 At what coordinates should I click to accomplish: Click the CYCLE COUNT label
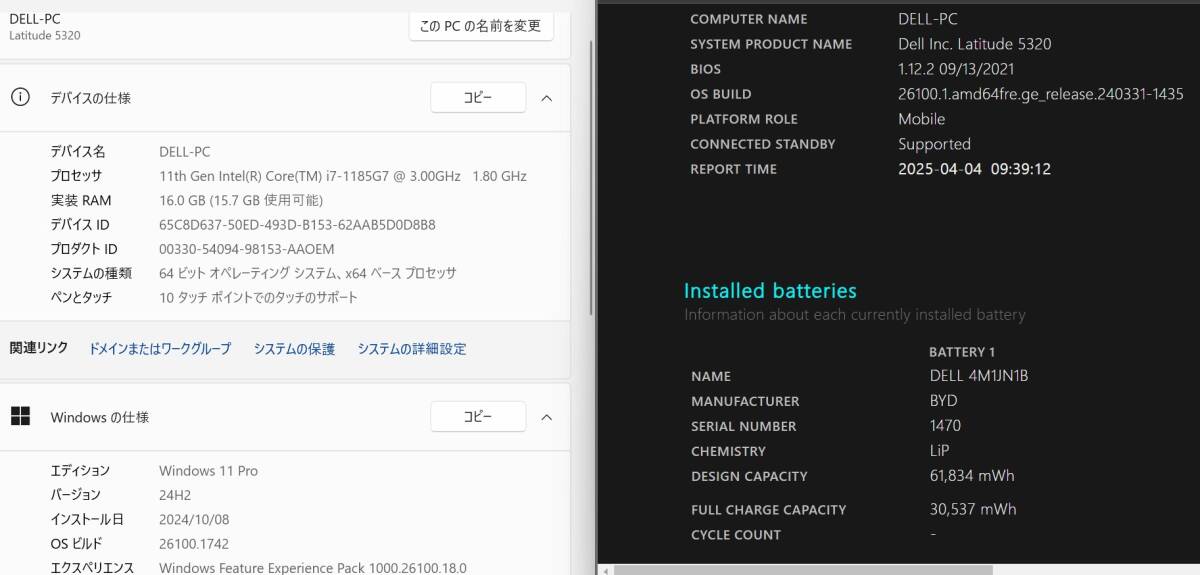(736, 535)
